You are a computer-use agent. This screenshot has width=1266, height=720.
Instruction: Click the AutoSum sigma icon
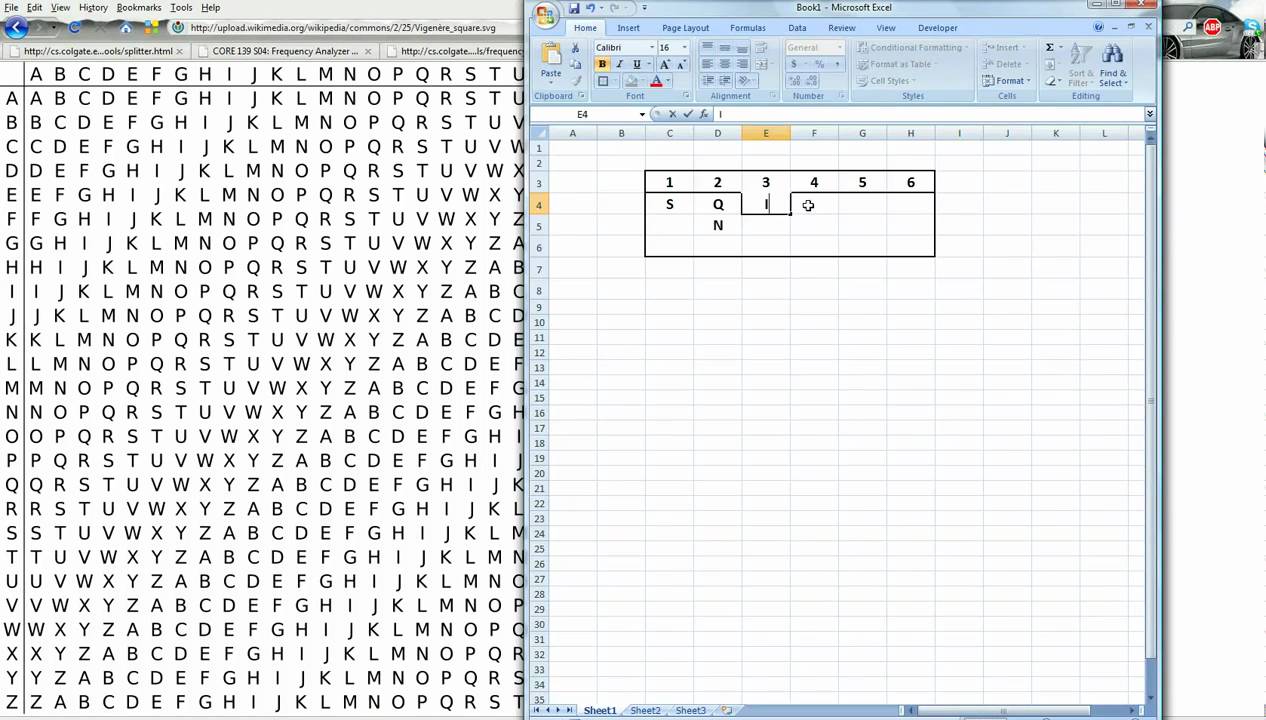click(1050, 47)
